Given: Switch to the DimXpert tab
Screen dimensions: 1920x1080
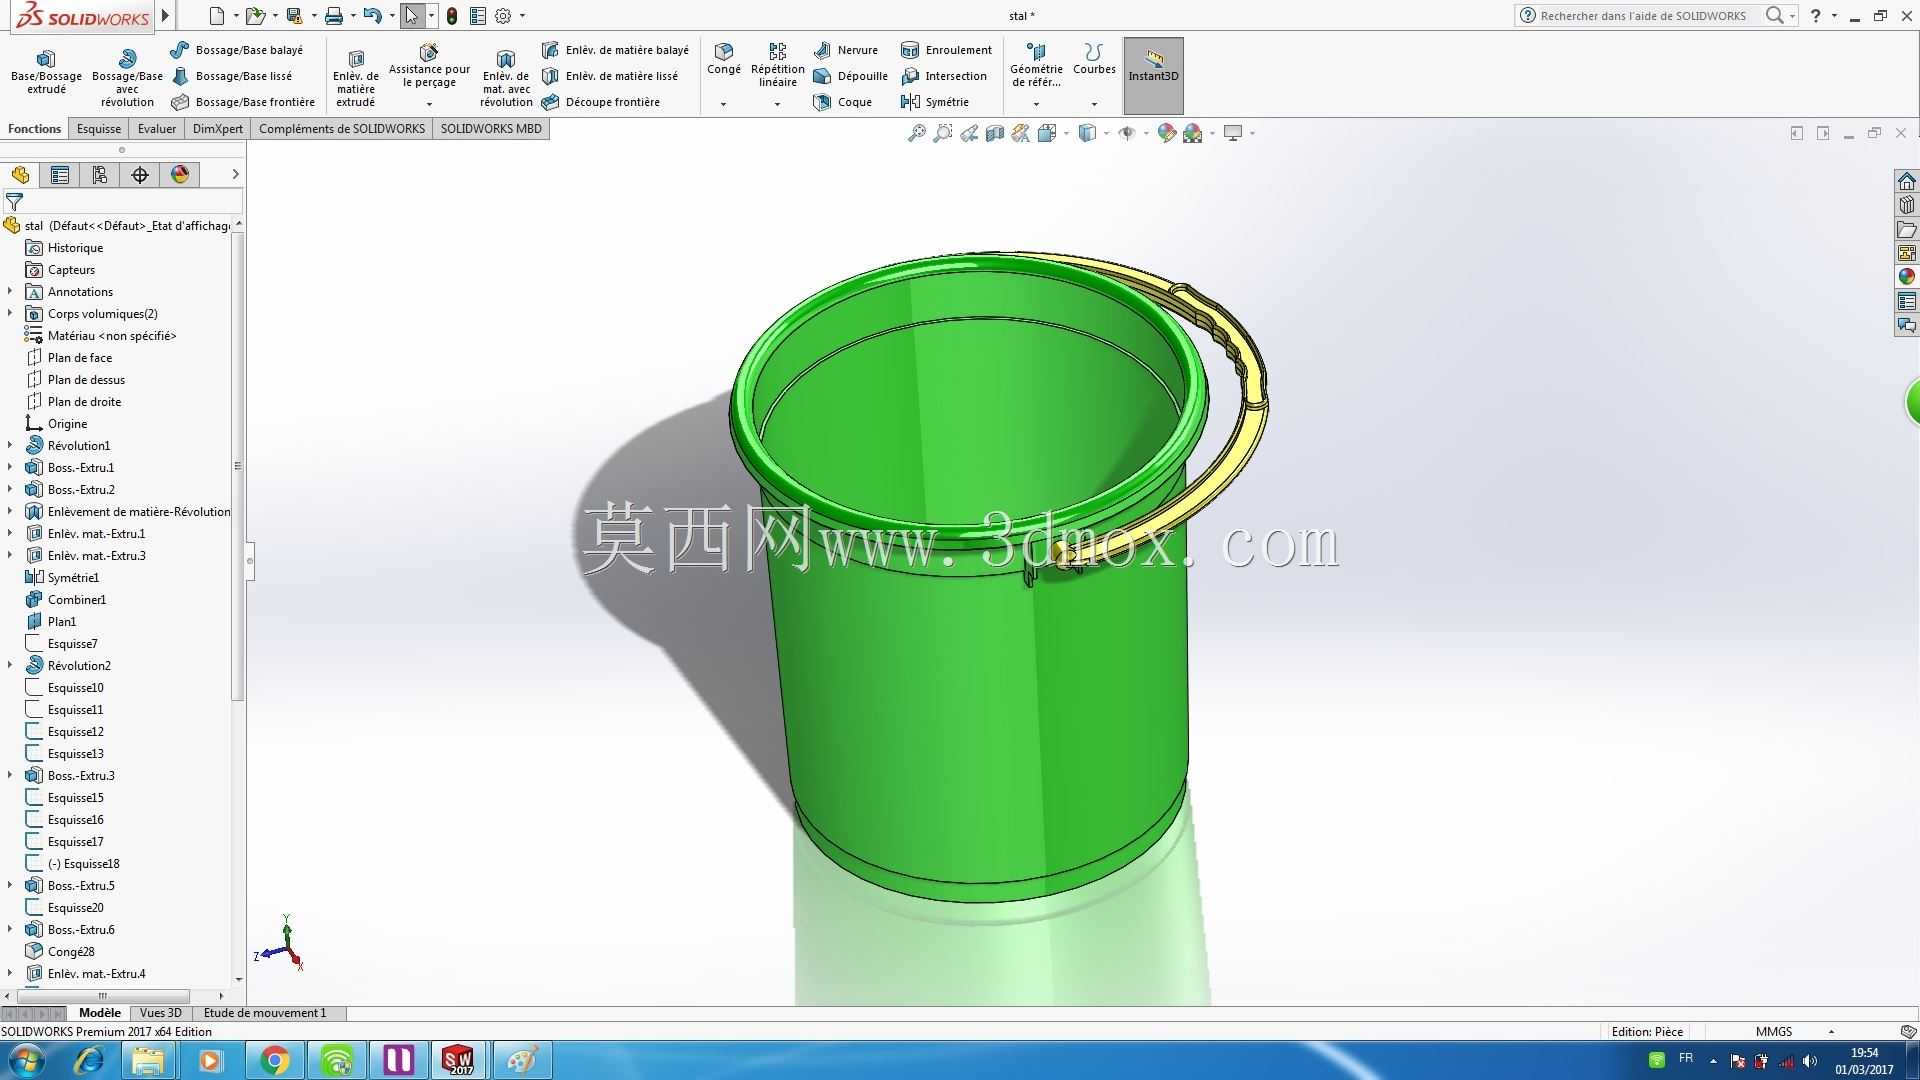Looking at the screenshot, I should point(218,129).
